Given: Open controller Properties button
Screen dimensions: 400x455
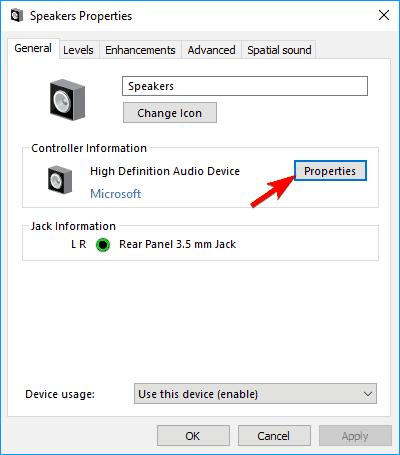Looking at the screenshot, I should pyautogui.click(x=330, y=171).
